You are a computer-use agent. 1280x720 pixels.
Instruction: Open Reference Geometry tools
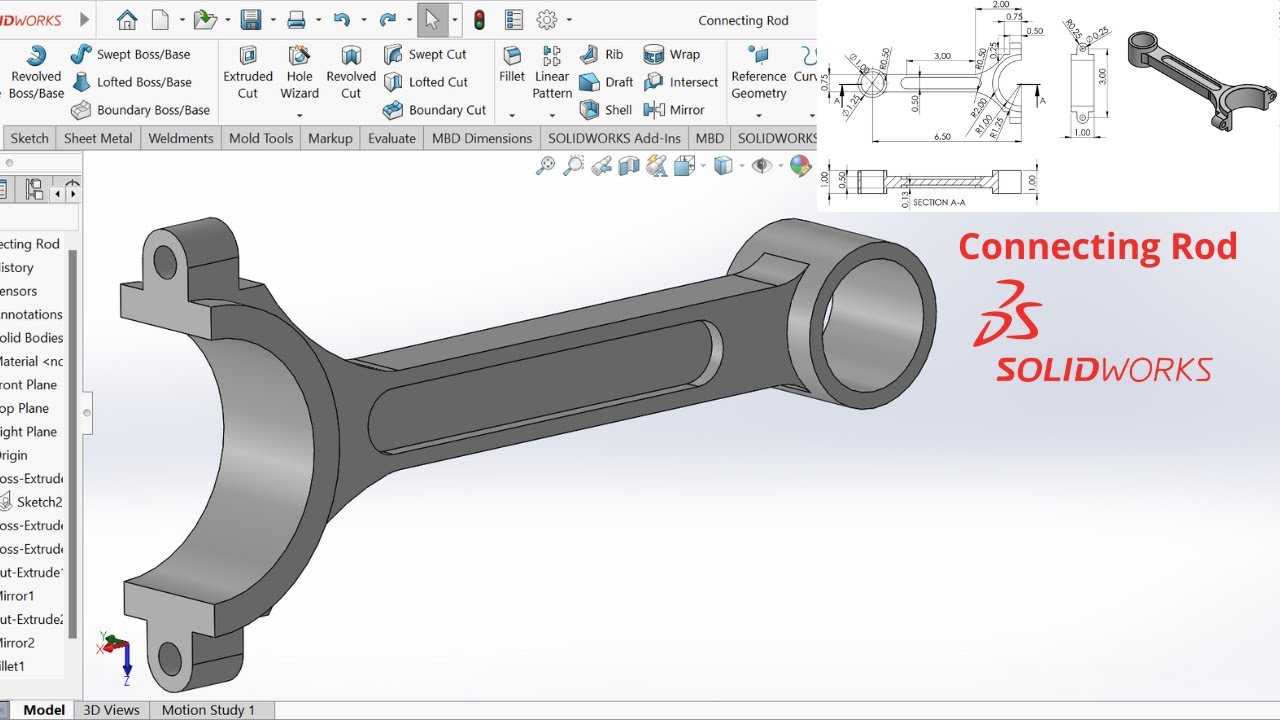coord(759,71)
